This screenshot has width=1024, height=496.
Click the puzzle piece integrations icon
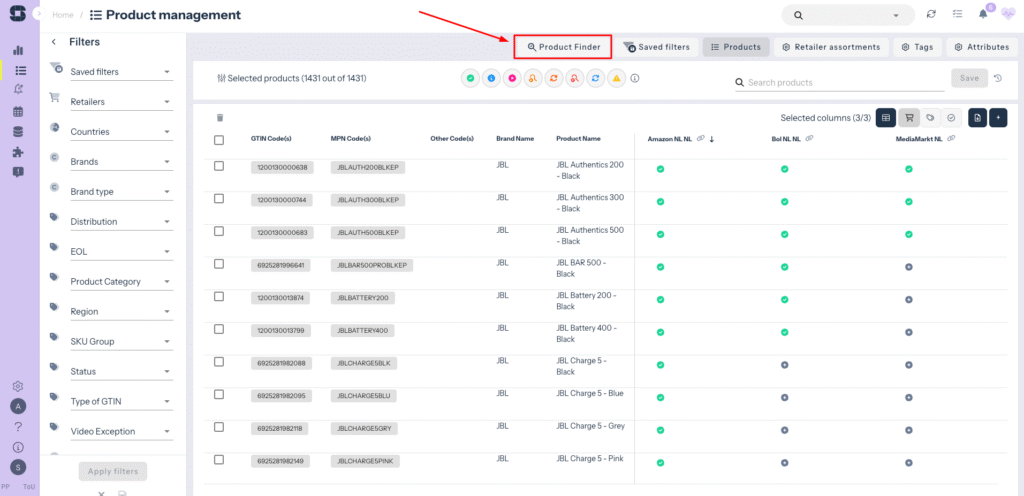coord(18,152)
